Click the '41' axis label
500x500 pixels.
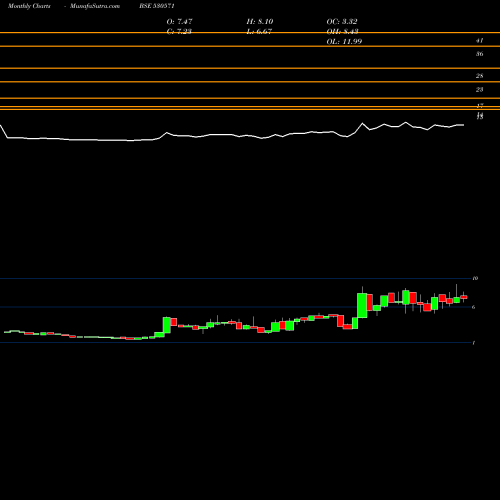(479, 41)
